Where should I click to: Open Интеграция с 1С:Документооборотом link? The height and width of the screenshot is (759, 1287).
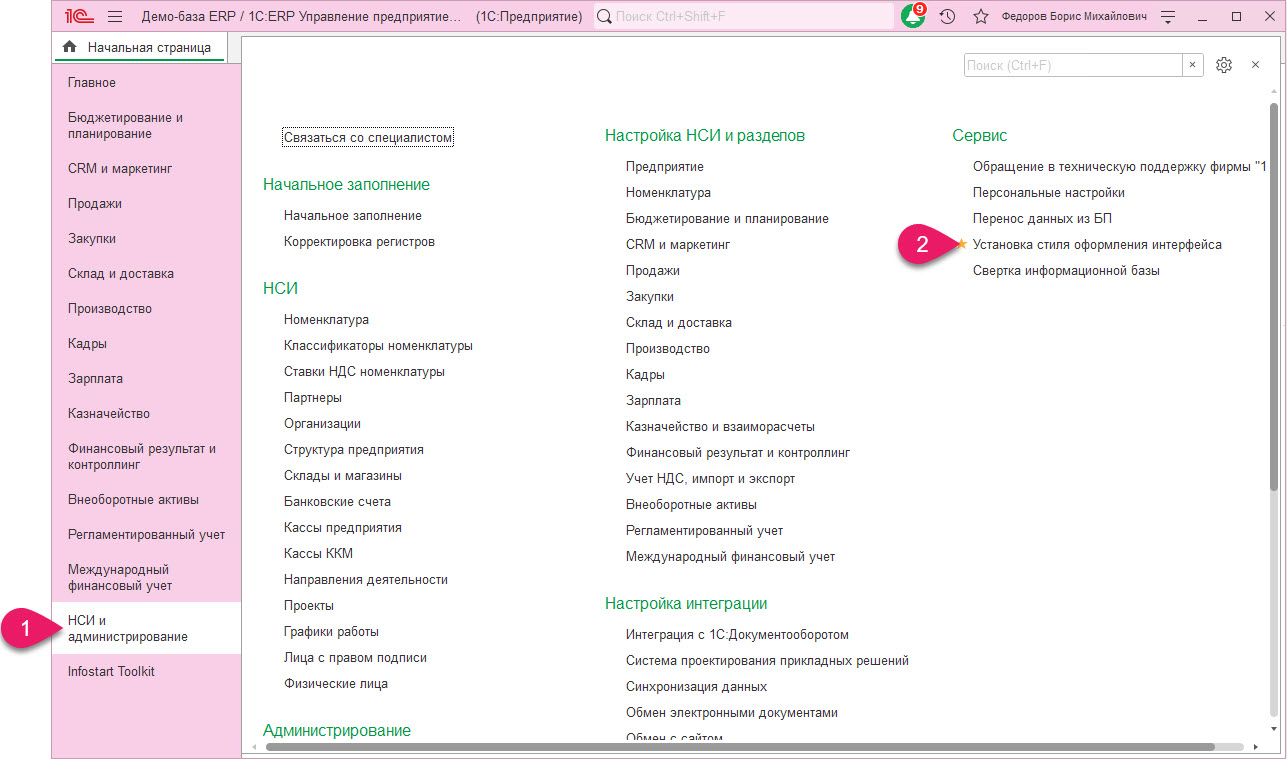pyautogui.click(x=737, y=635)
